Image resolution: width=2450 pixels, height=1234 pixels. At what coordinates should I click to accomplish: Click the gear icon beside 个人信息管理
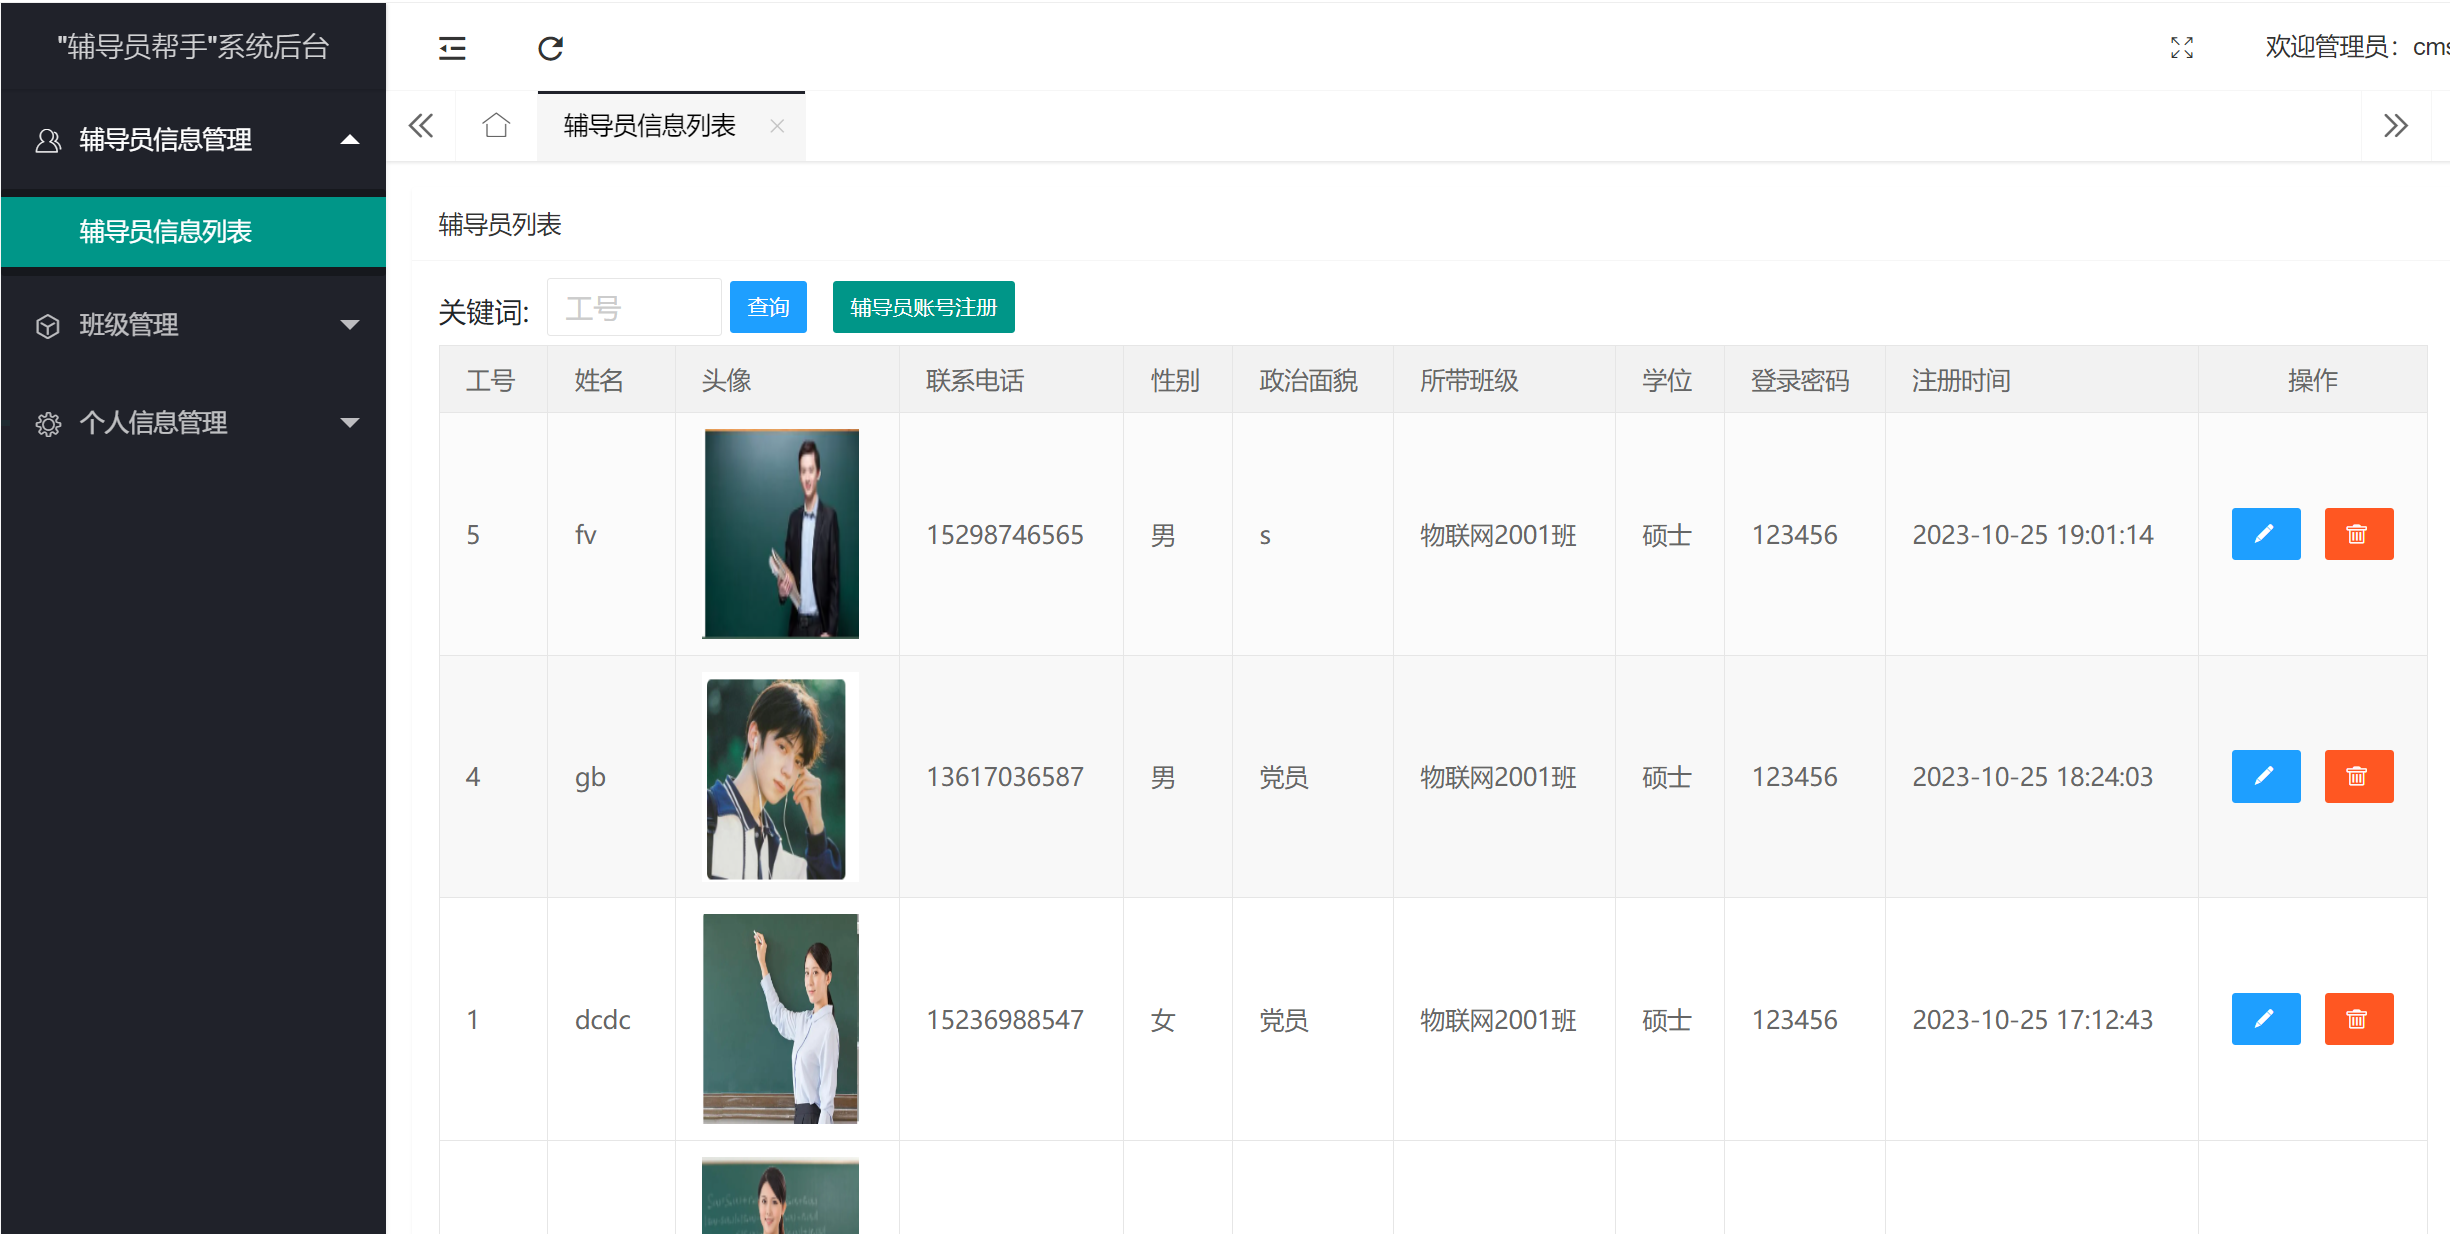click(48, 423)
